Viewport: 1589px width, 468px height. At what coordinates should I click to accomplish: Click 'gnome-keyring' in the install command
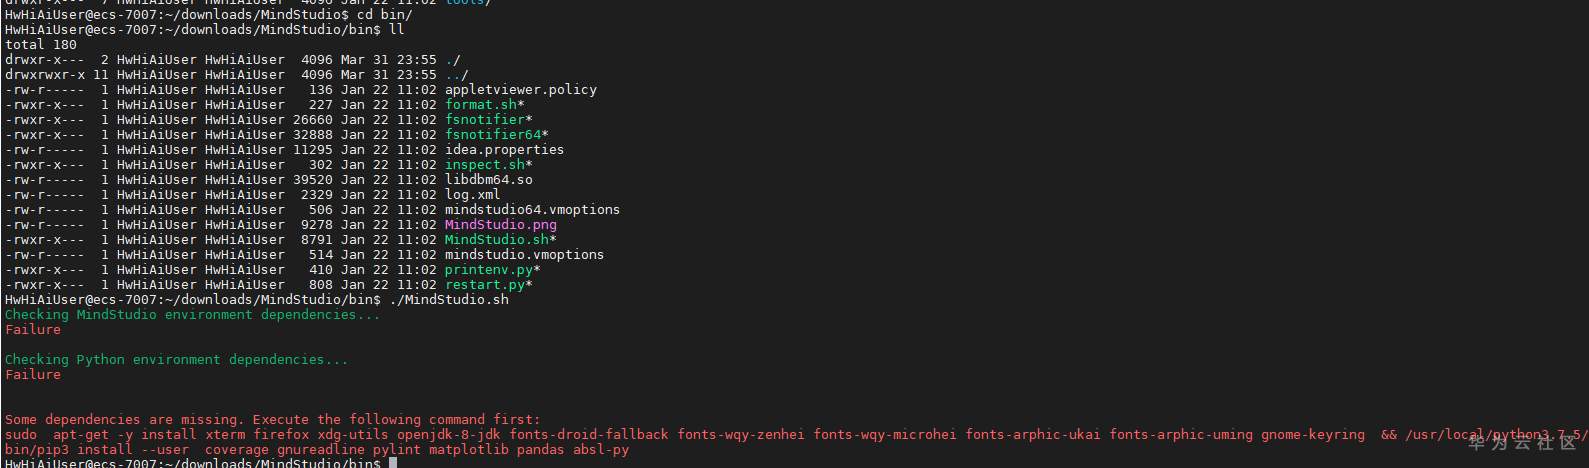pos(1312,435)
